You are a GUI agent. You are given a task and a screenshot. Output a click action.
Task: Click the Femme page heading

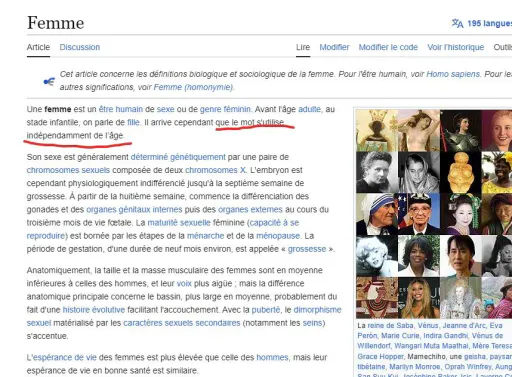pos(56,23)
